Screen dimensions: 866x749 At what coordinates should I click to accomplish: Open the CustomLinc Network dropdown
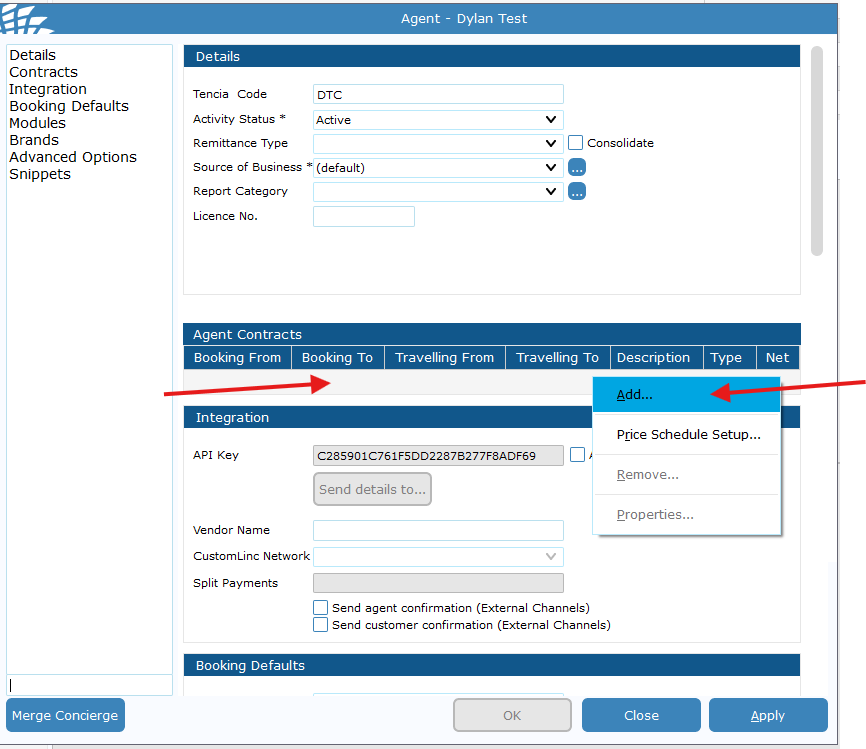pos(438,556)
